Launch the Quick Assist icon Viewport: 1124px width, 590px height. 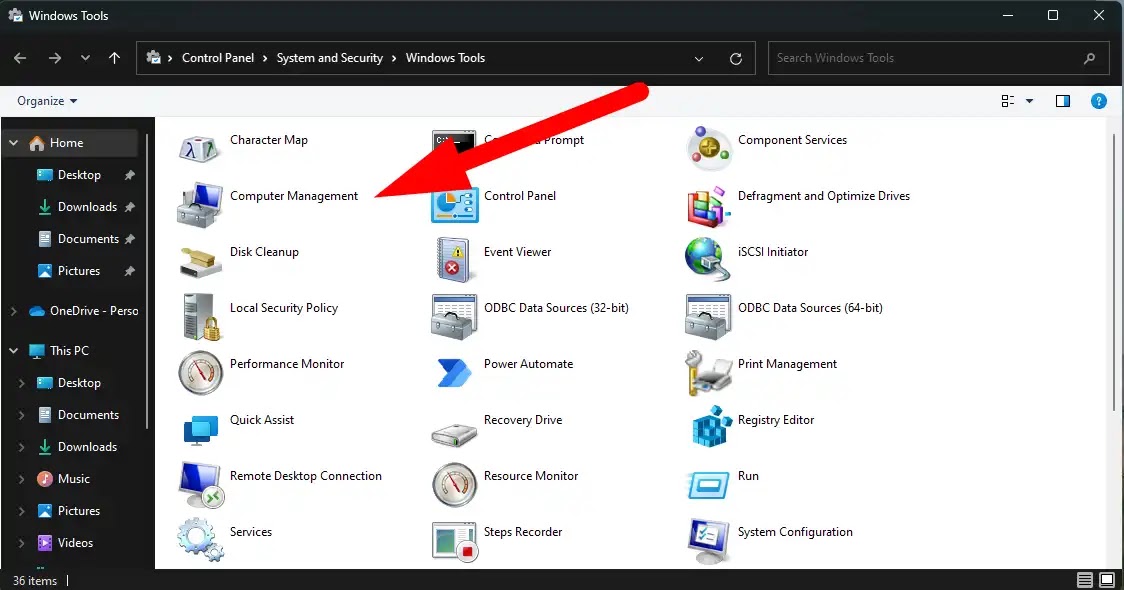click(200, 429)
